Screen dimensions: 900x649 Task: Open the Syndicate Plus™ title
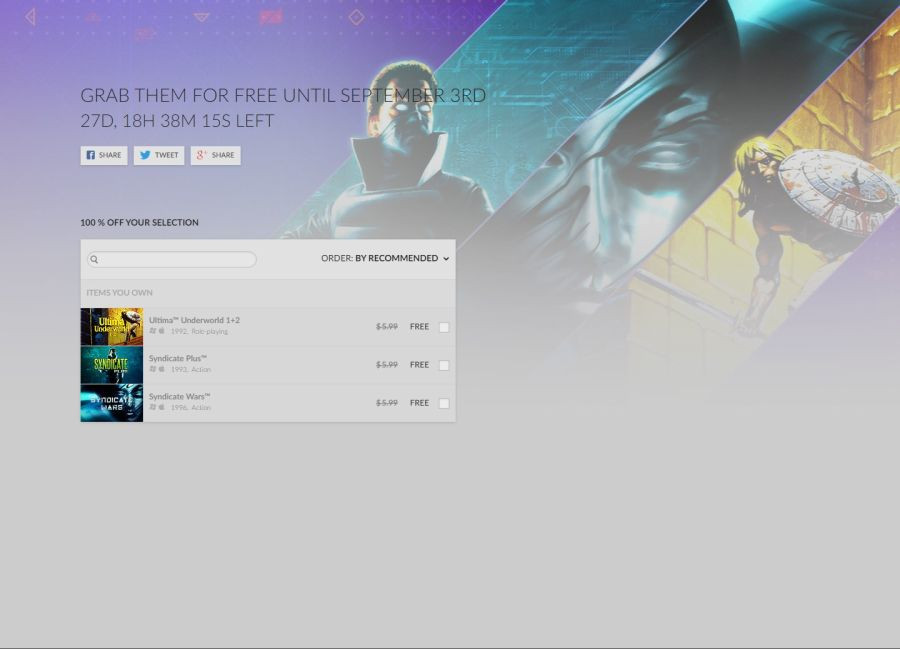(x=177, y=358)
